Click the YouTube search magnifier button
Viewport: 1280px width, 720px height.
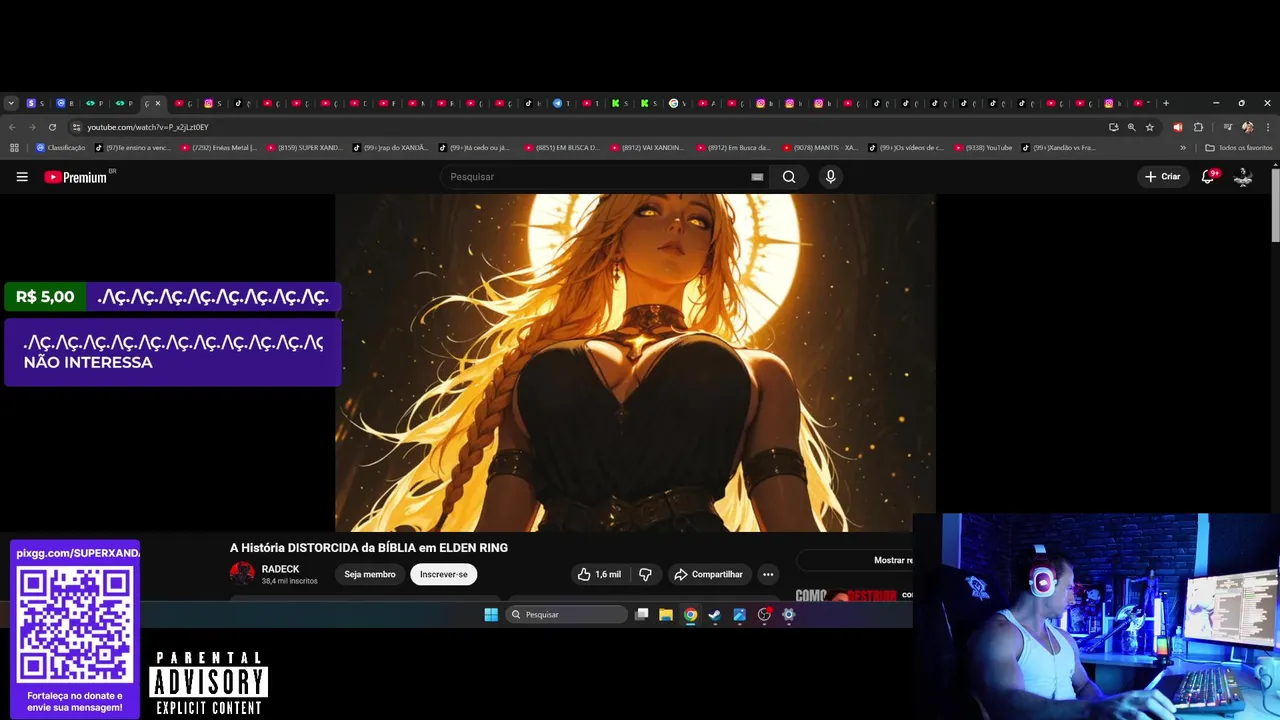[789, 177]
